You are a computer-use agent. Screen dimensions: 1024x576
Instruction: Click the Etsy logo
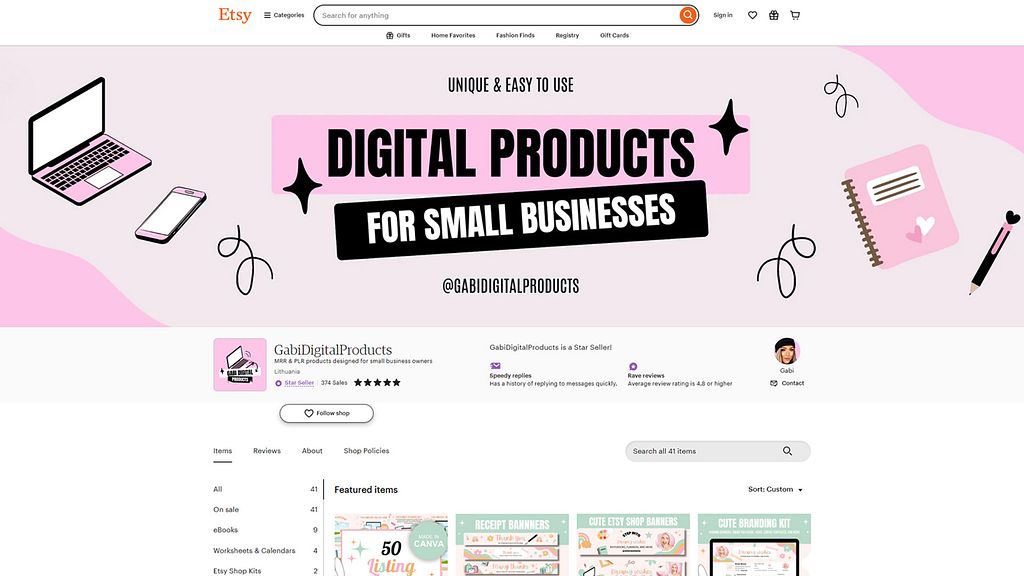234,15
